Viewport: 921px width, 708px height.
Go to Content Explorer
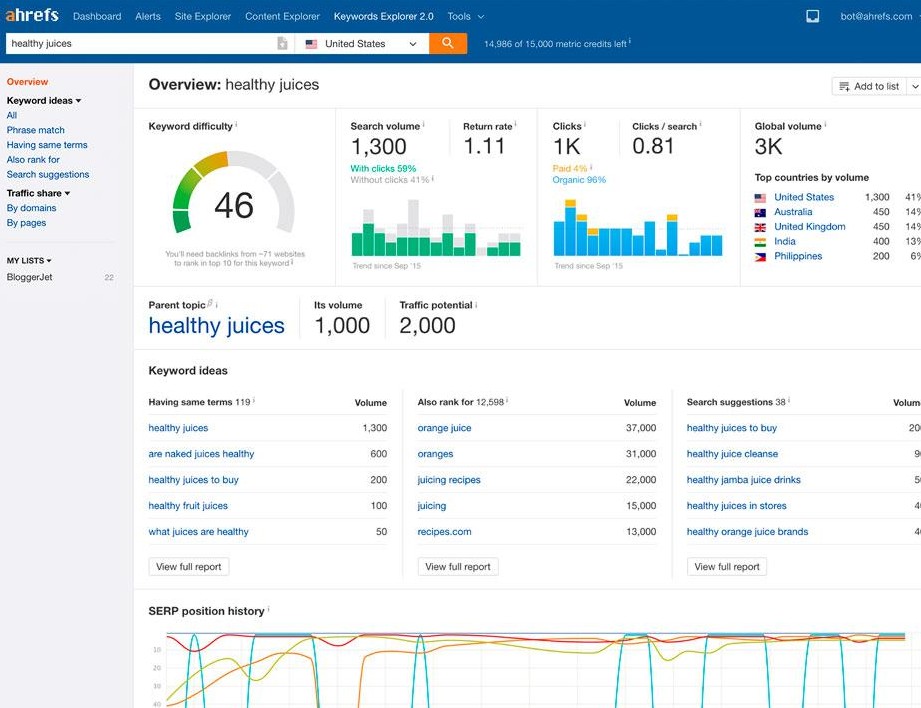tap(283, 16)
